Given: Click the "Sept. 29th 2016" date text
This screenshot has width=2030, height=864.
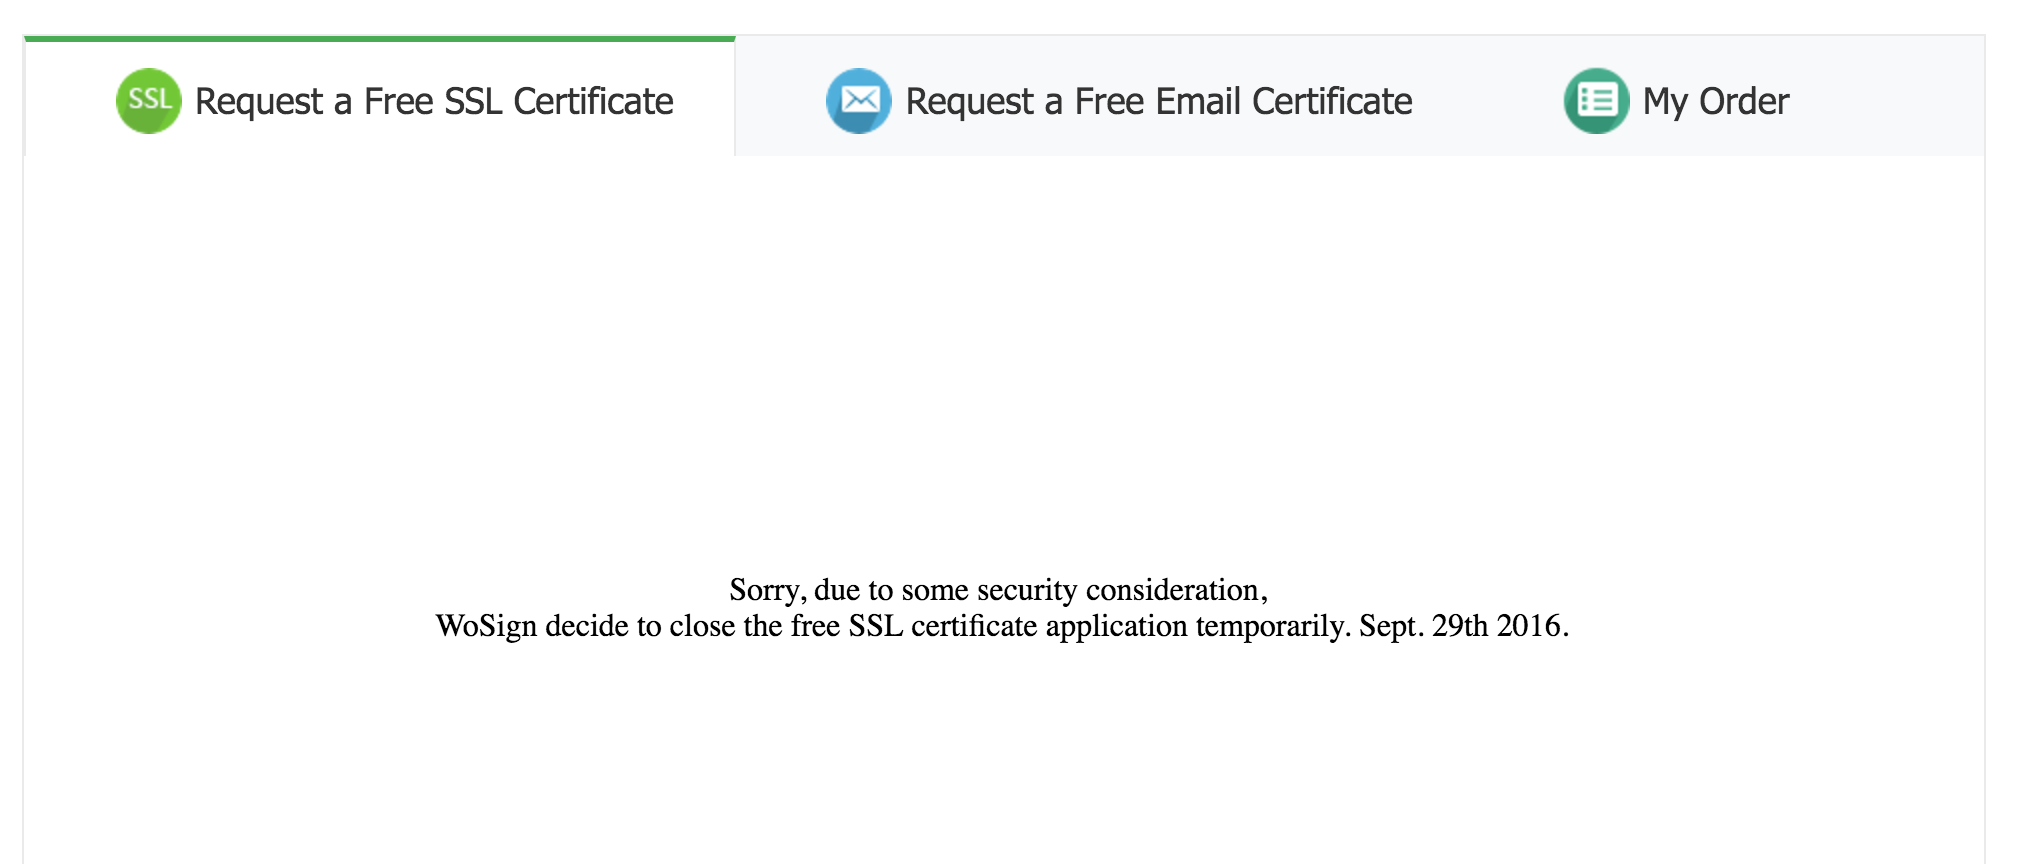Looking at the screenshot, I should 1463,626.
